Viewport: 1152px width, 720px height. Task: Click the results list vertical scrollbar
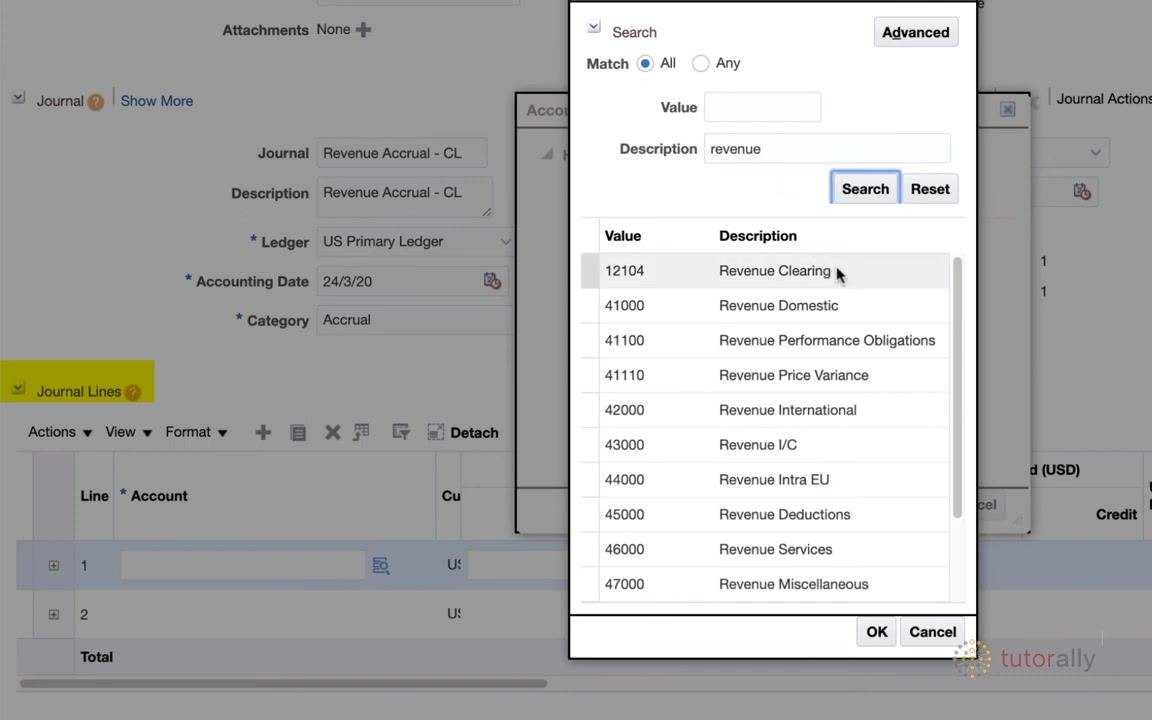957,387
